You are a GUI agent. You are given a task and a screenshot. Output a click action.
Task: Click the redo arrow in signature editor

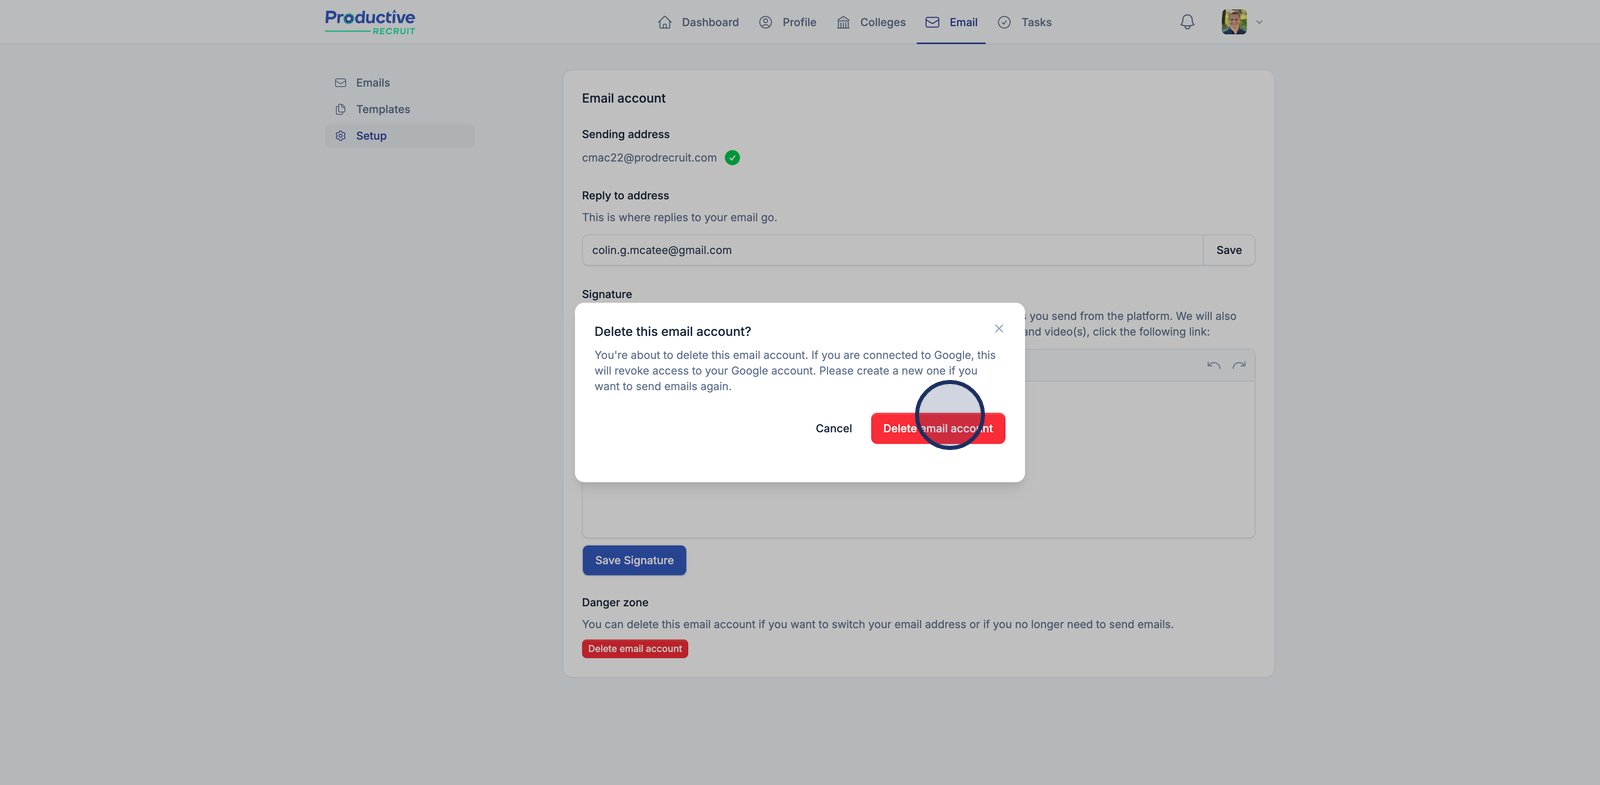tap(1239, 365)
